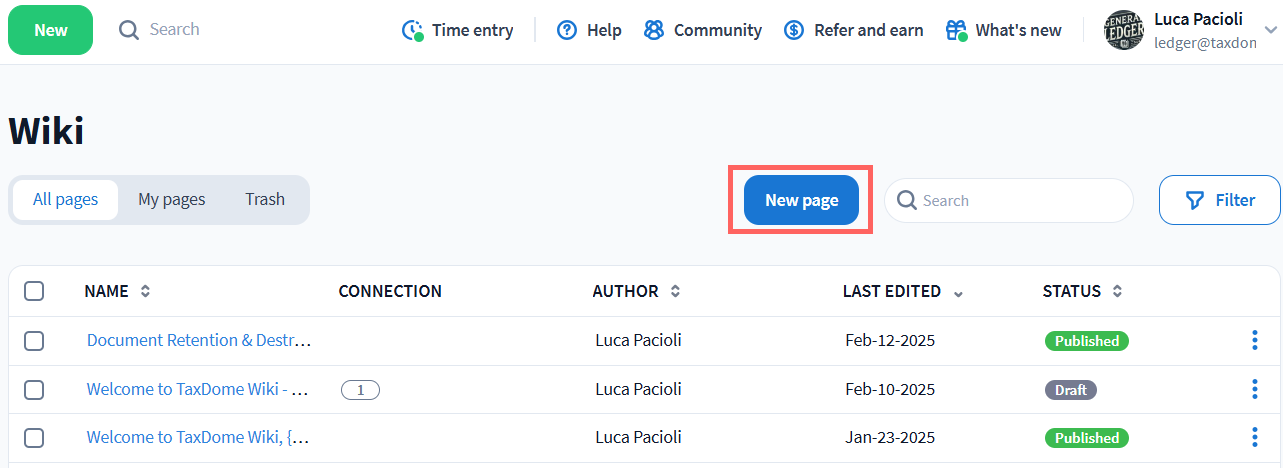This screenshot has width=1283, height=468.
Task: Sort pages by the Status column arrows
Action: click(1117, 292)
